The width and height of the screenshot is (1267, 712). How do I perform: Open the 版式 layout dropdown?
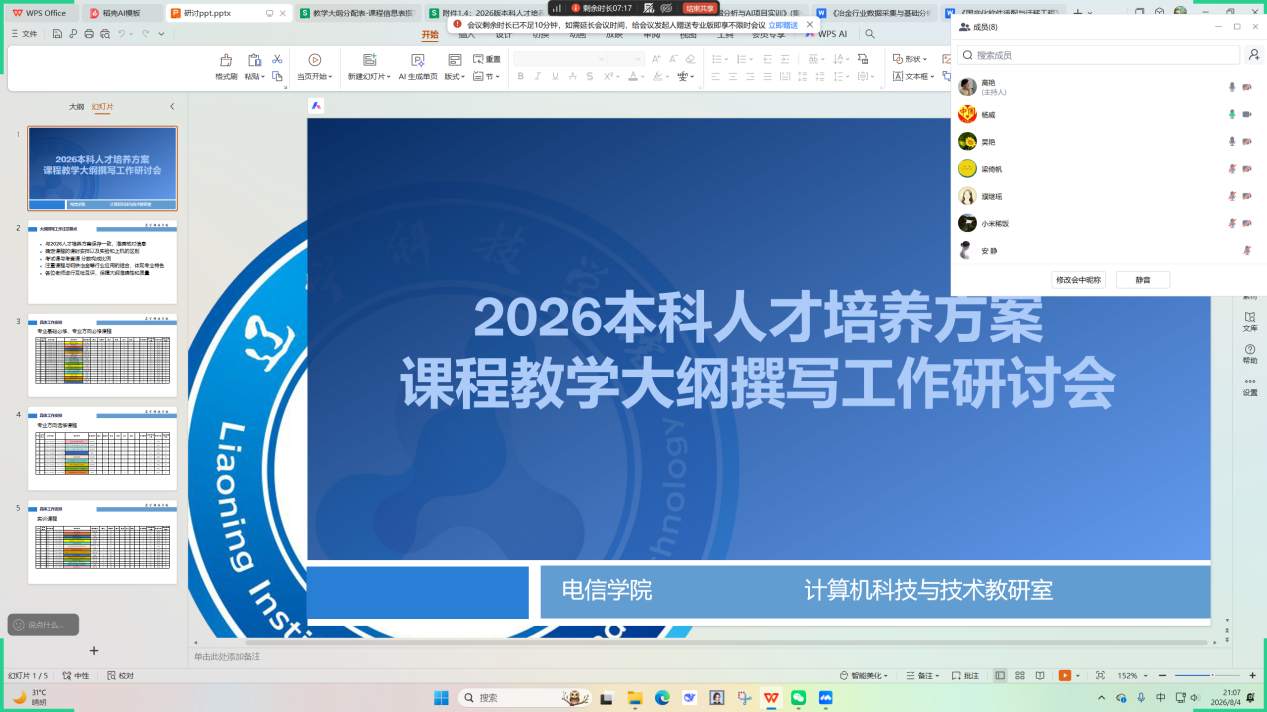(454, 76)
